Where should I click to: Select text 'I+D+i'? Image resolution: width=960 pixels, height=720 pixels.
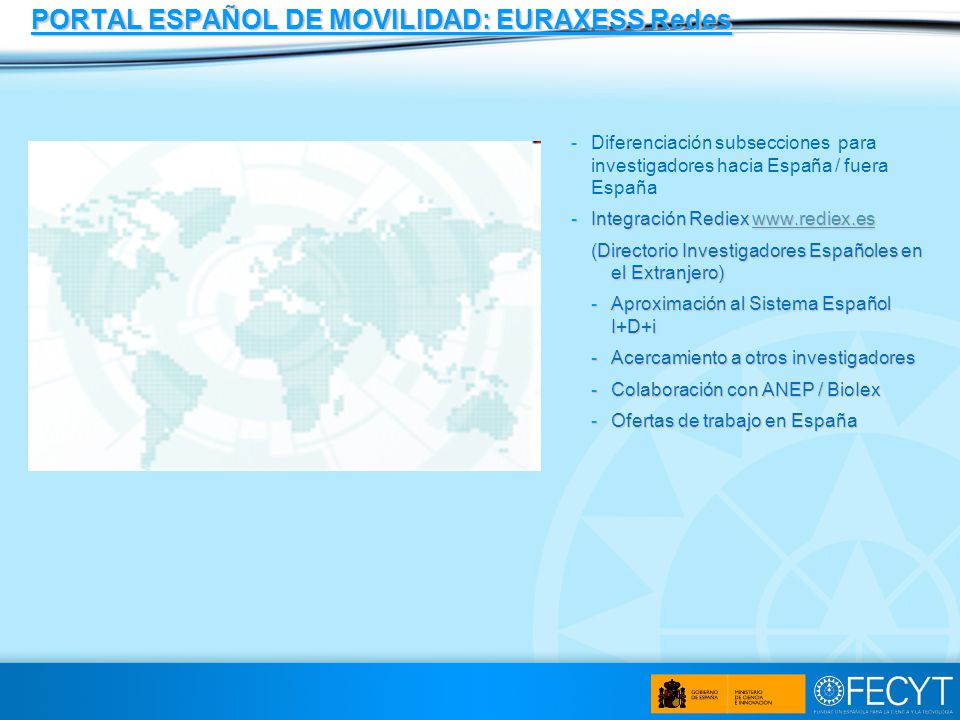pos(633,326)
